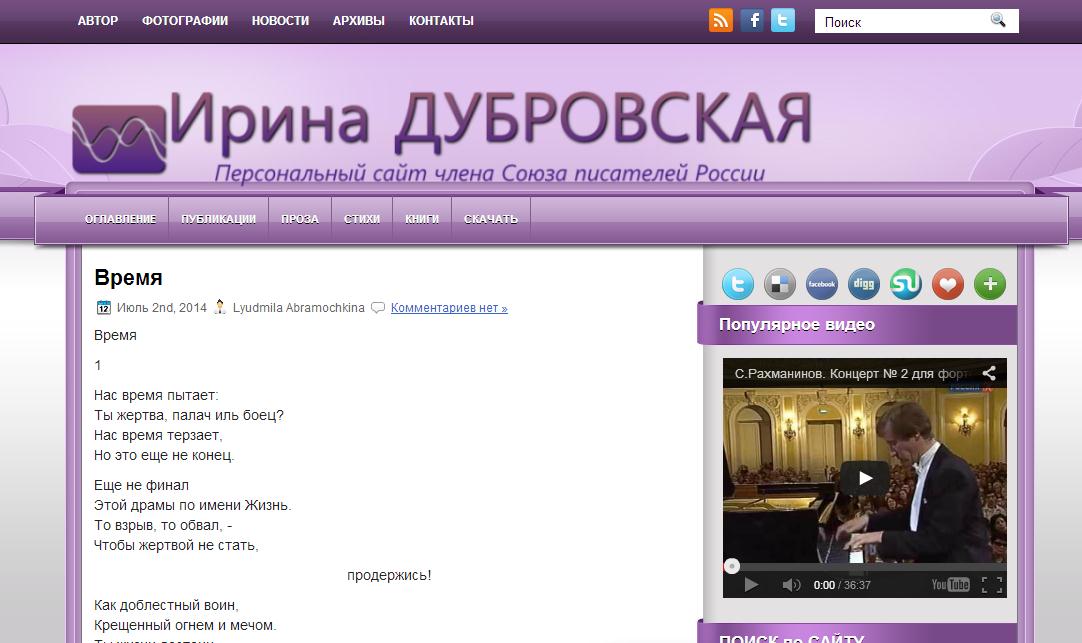Viewport: 1082px width, 643px height.
Task: Open the site's Twitter page from the header
Action: pos(783,18)
